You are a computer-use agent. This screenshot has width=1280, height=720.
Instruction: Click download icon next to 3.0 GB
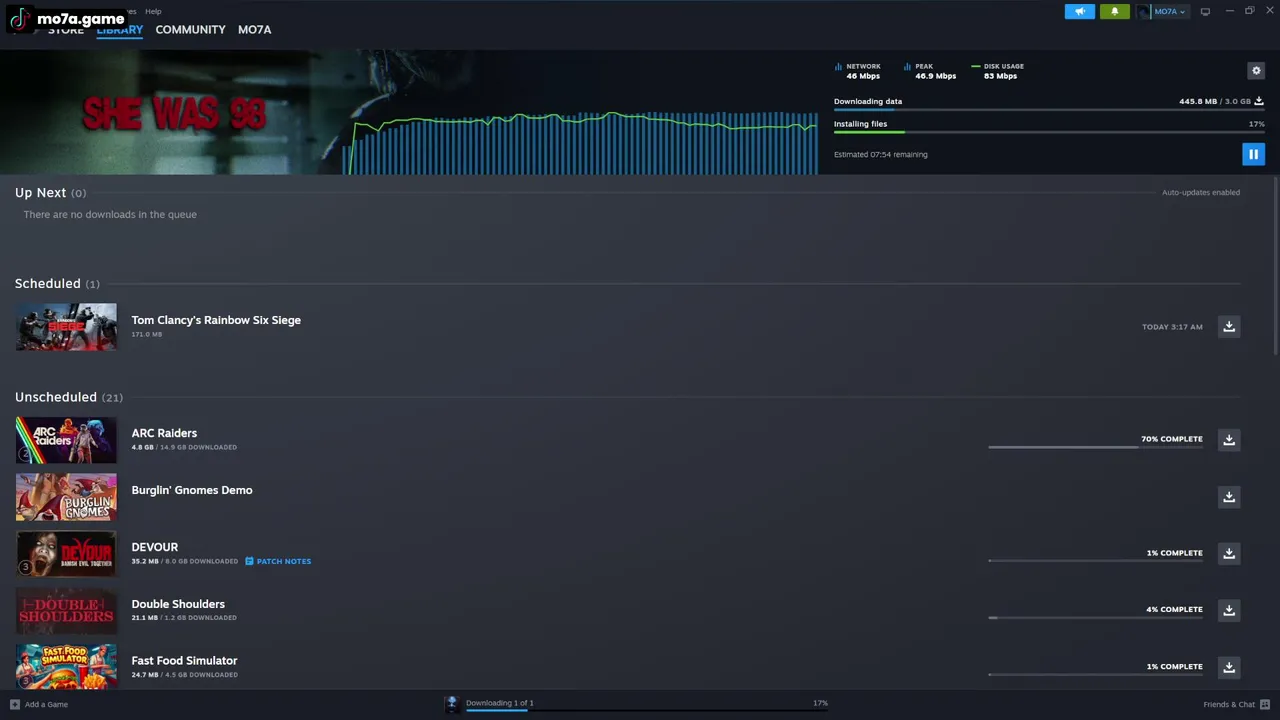[1259, 101]
